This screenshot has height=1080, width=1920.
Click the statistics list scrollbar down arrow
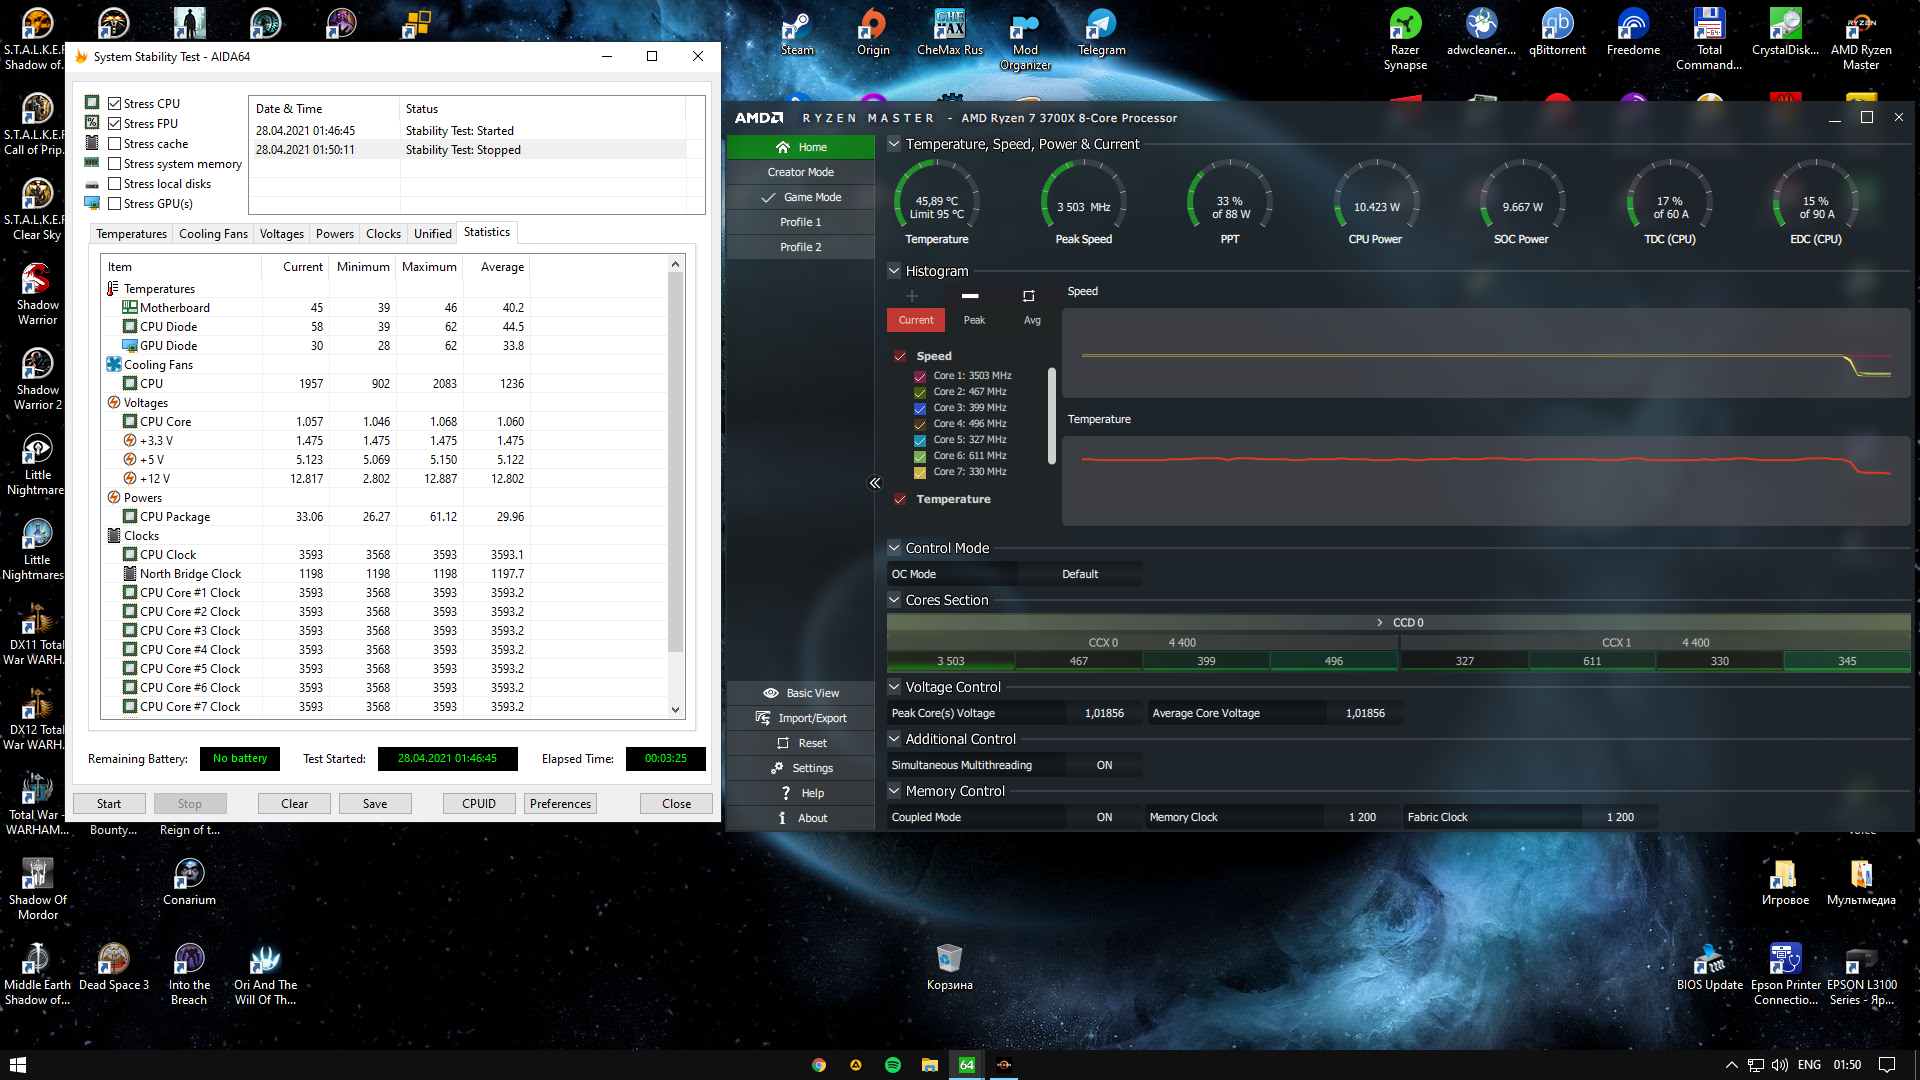[675, 709]
